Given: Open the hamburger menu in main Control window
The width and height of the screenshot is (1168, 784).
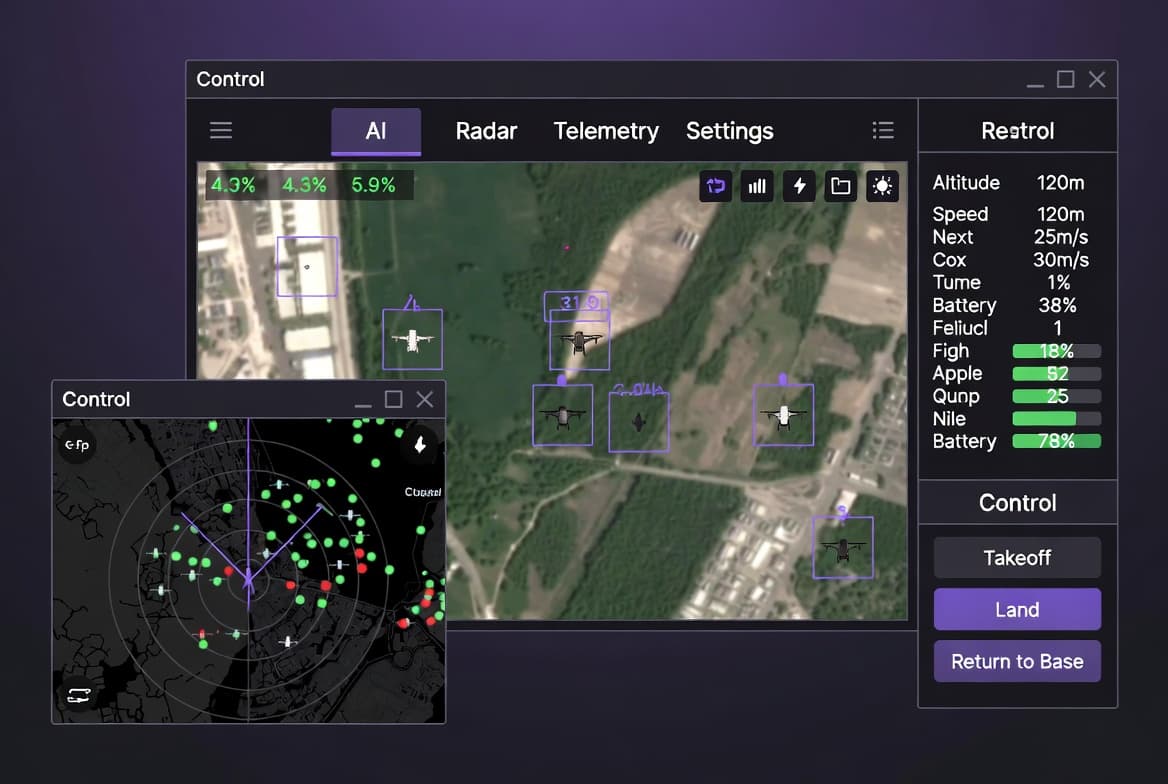Looking at the screenshot, I should 220,130.
